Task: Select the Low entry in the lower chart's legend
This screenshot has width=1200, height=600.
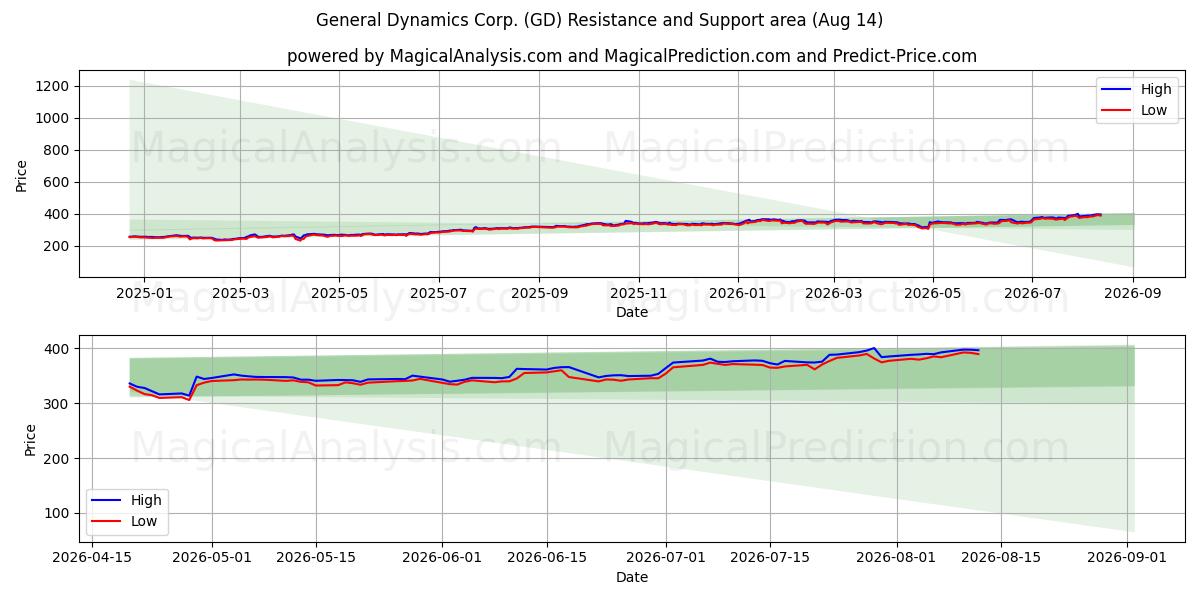Action: (126, 521)
